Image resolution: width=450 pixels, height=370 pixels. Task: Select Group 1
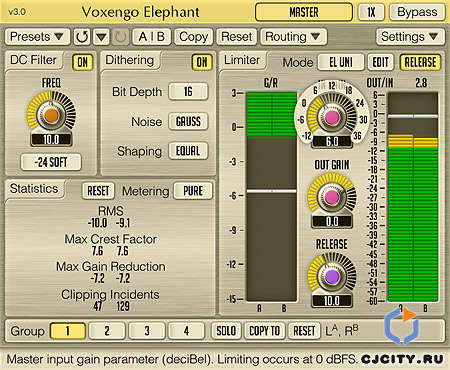coord(68,331)
